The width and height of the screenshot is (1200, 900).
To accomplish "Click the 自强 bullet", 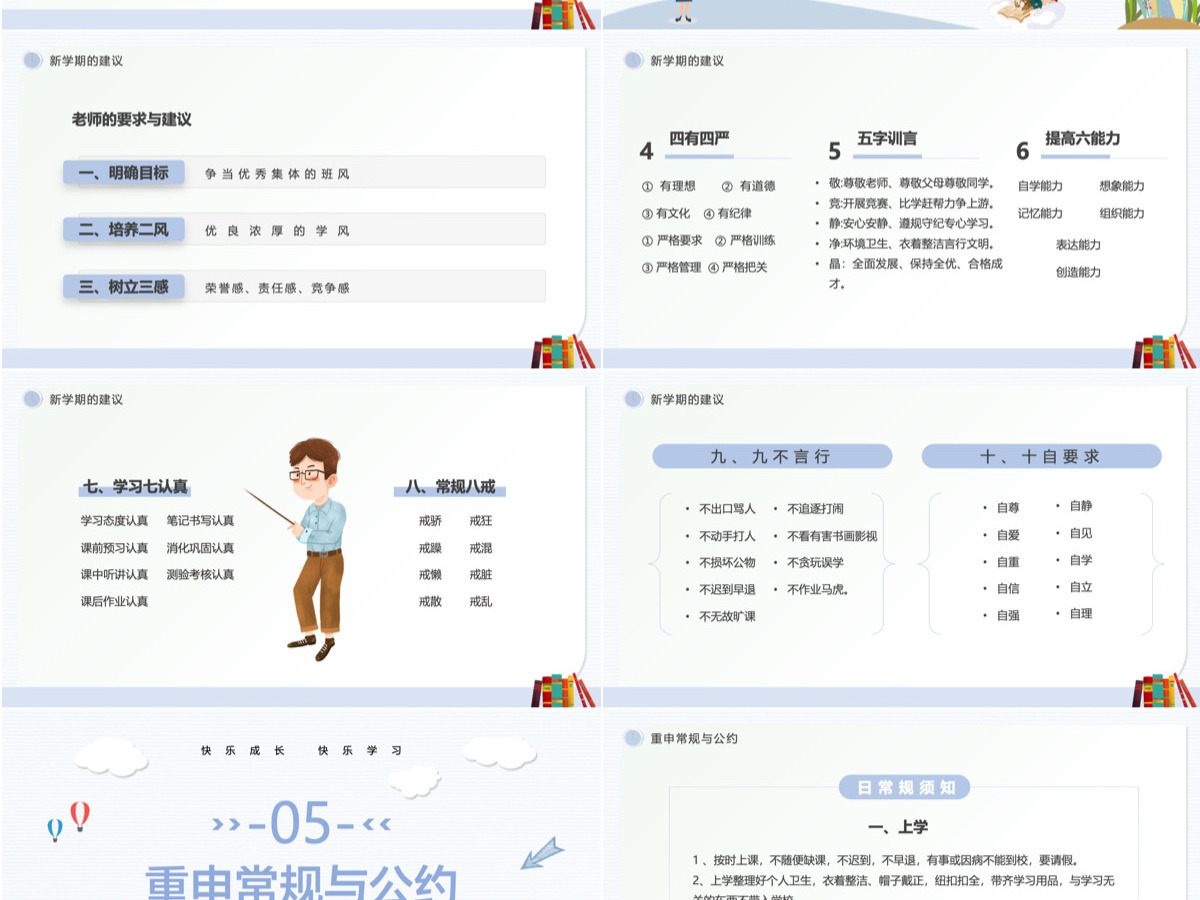I will click(1002, 616).
